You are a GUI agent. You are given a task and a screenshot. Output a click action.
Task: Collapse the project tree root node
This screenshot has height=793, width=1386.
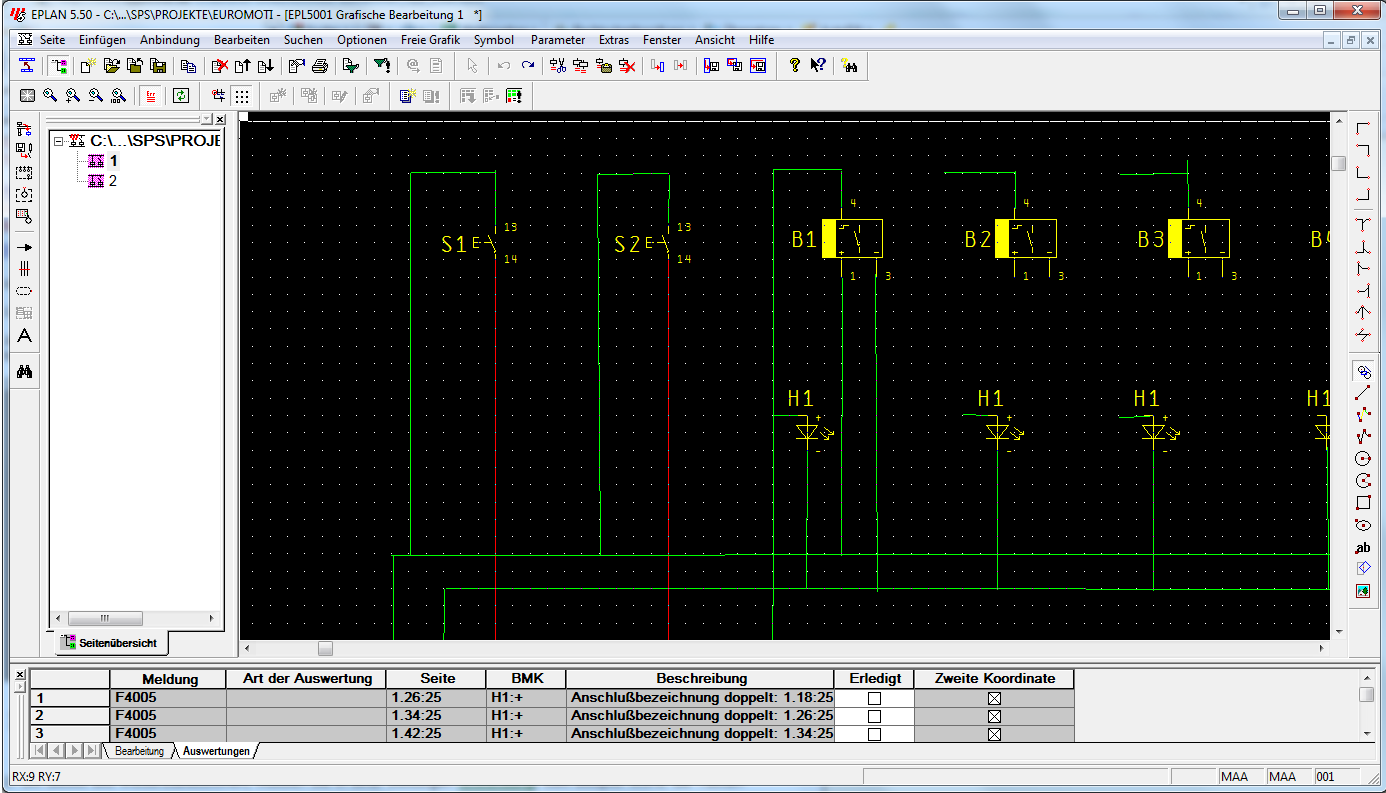[x=59, y=142]
